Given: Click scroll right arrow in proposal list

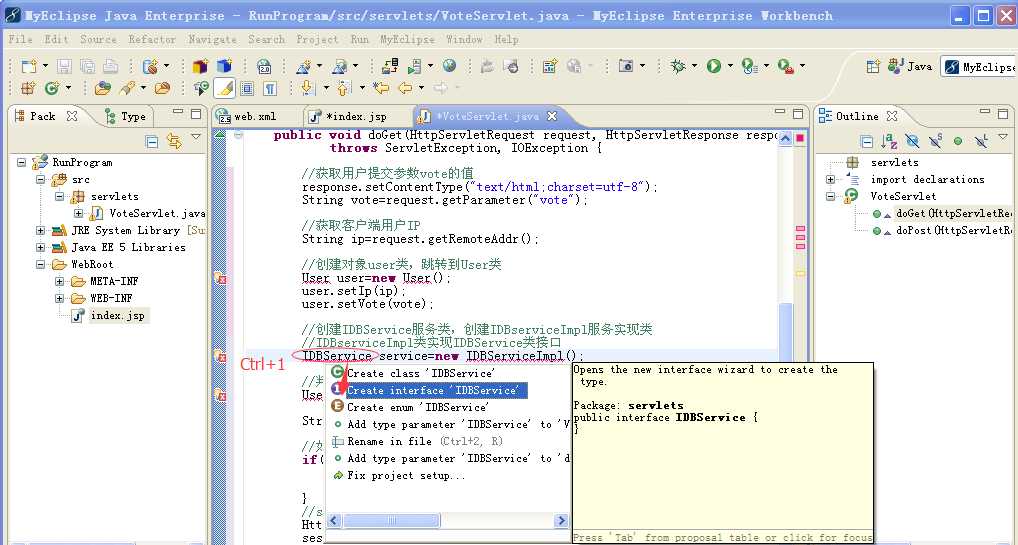Looking at the screenshot, I should pos(562,520).
